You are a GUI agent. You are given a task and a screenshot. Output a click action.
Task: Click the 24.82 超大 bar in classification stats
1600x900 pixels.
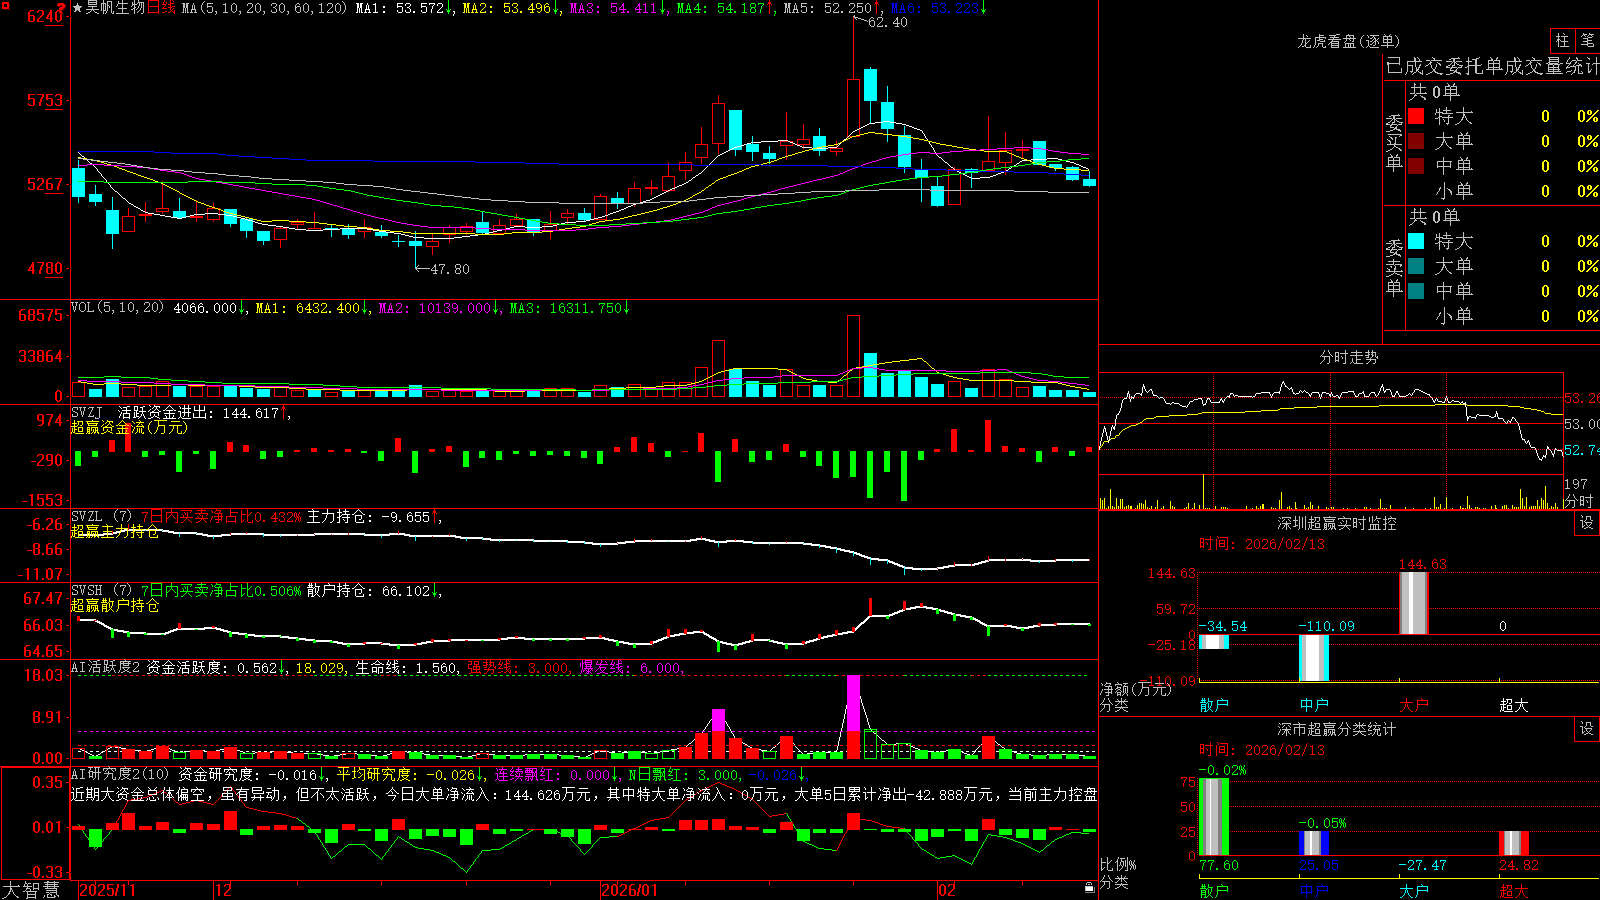(x=1513, y=843)
